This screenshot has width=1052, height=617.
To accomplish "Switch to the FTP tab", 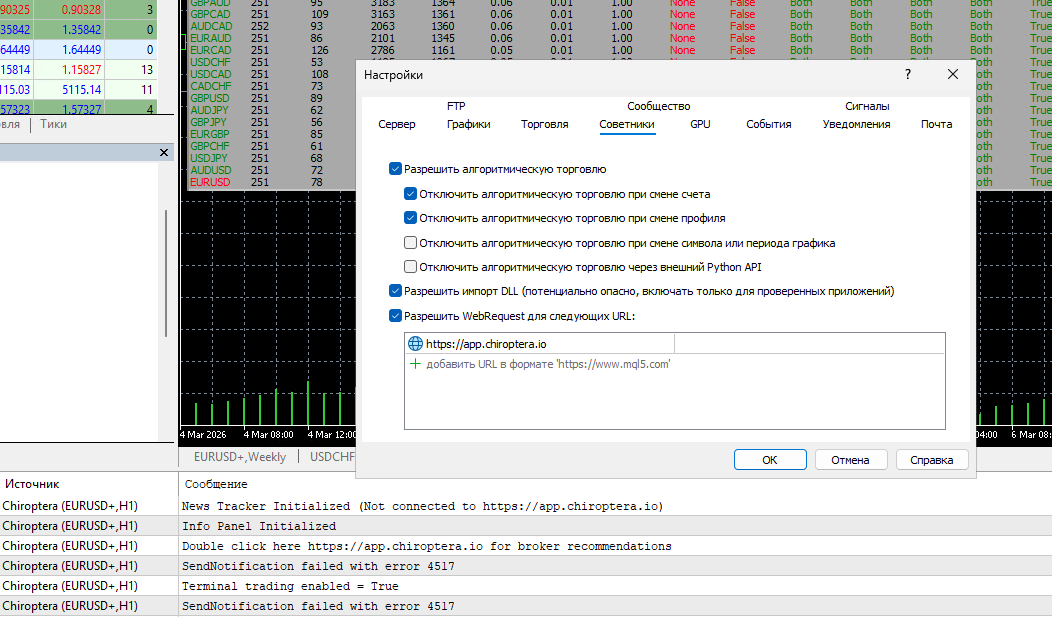I will (x=456, y=106).
